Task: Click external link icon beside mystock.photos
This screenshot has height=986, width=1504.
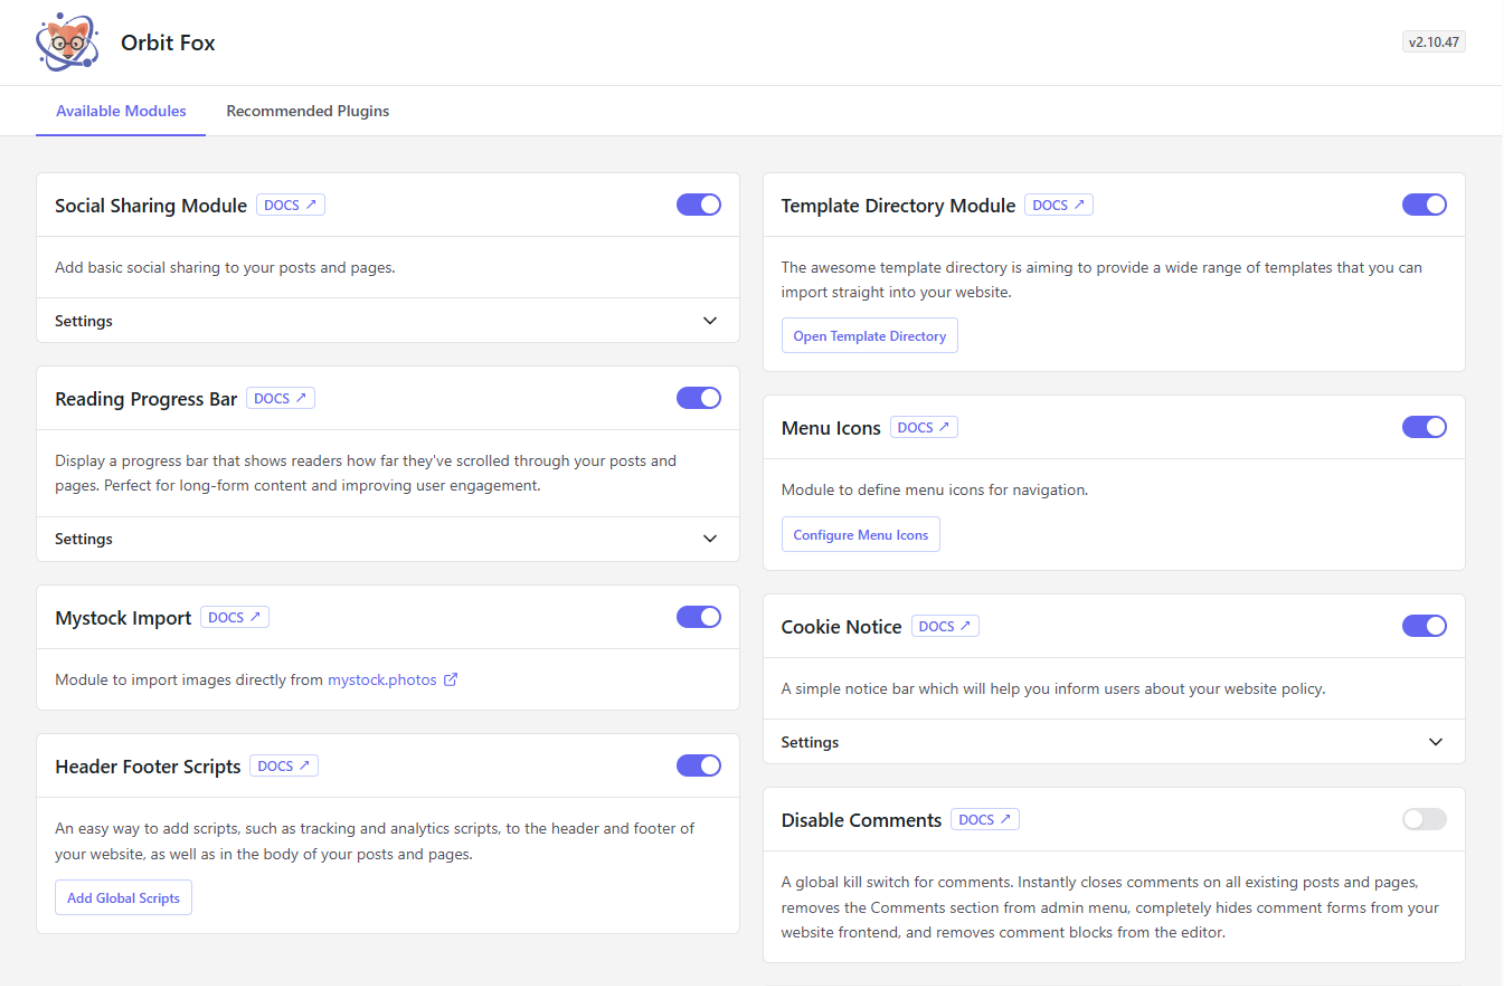Action: [x=450, y=679]
